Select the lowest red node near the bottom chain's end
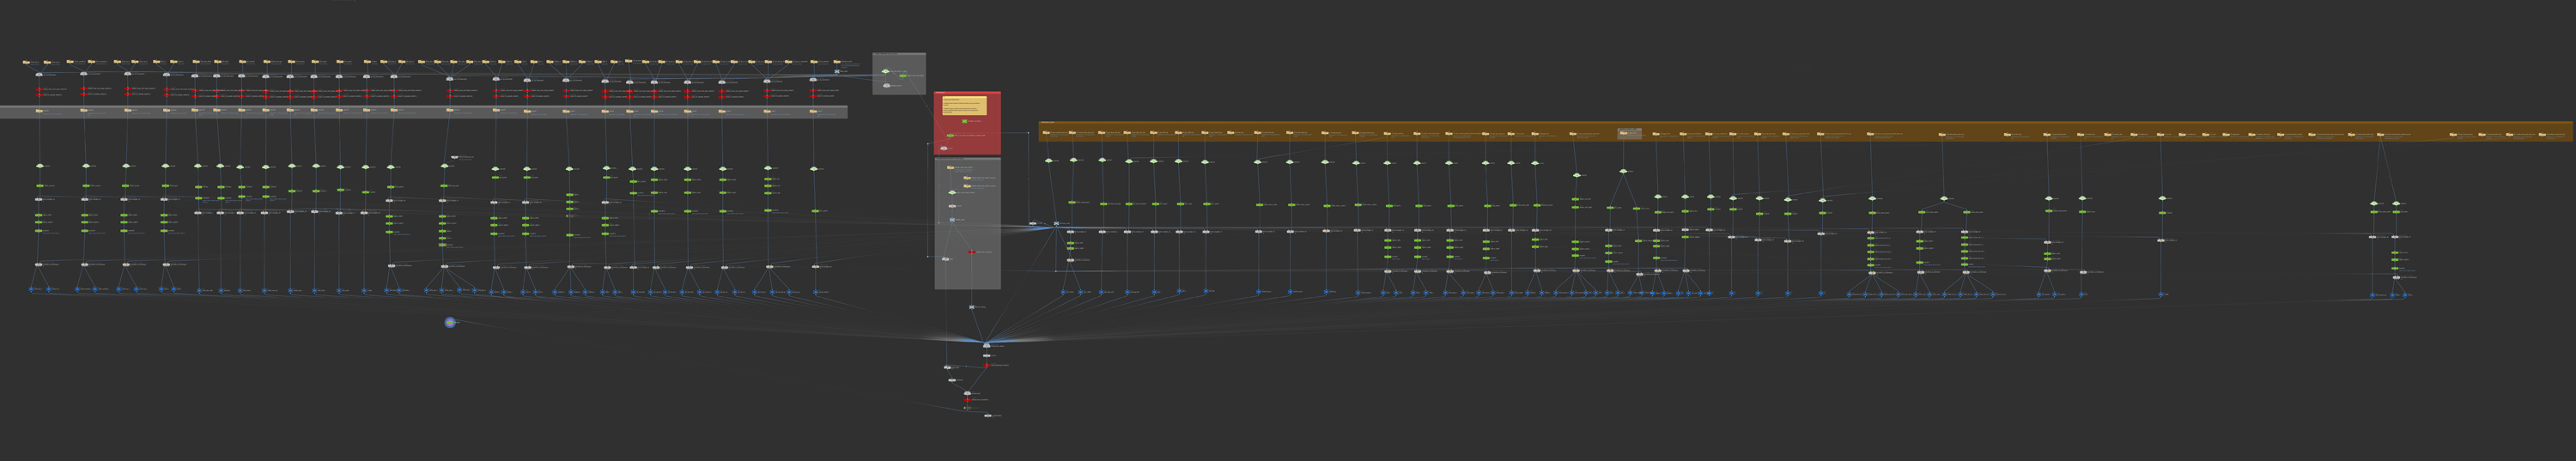Screen dimensions: 2576x461 967,400
